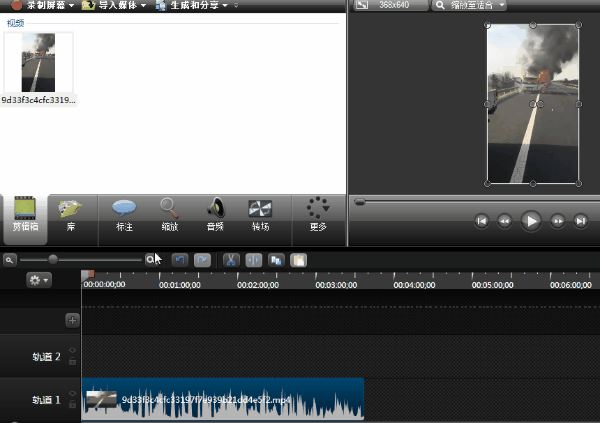Step forward with the fast-forward button

coord(558,221)
